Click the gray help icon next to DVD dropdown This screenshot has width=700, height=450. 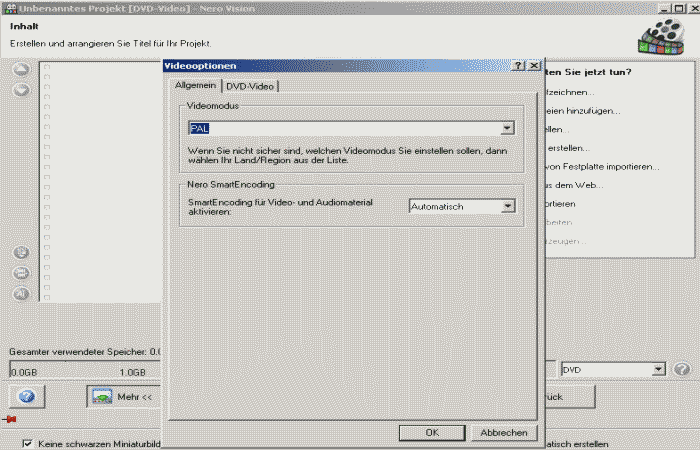682,370
